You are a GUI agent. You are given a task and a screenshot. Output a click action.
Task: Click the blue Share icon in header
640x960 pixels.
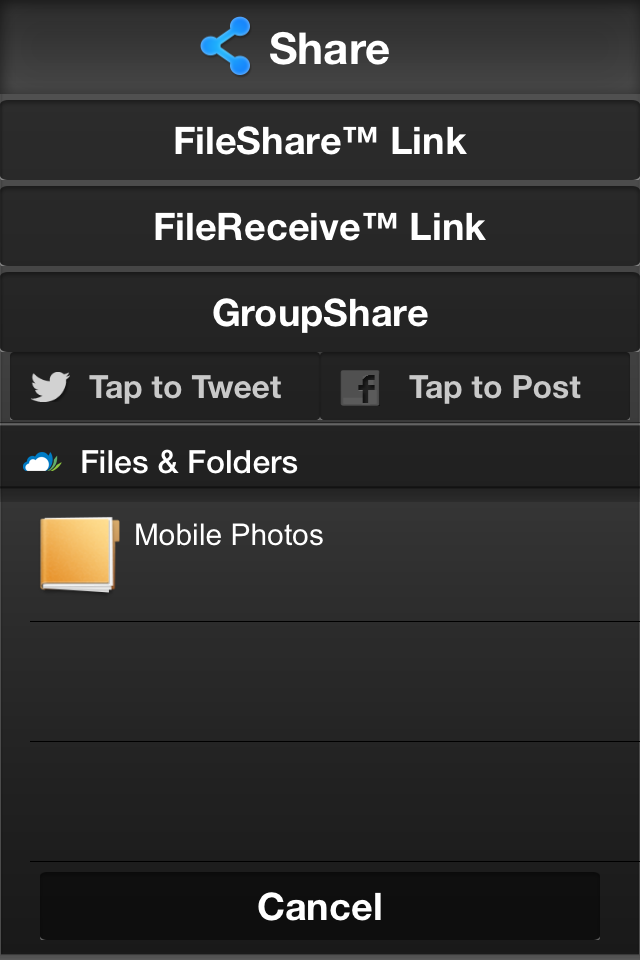[225, 46]
